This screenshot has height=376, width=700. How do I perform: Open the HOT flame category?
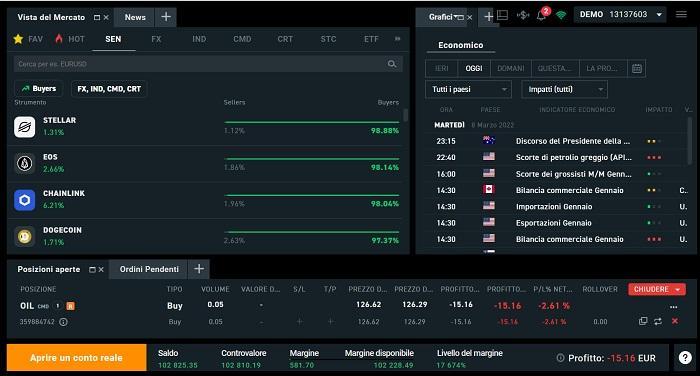[x=69, y=39]
